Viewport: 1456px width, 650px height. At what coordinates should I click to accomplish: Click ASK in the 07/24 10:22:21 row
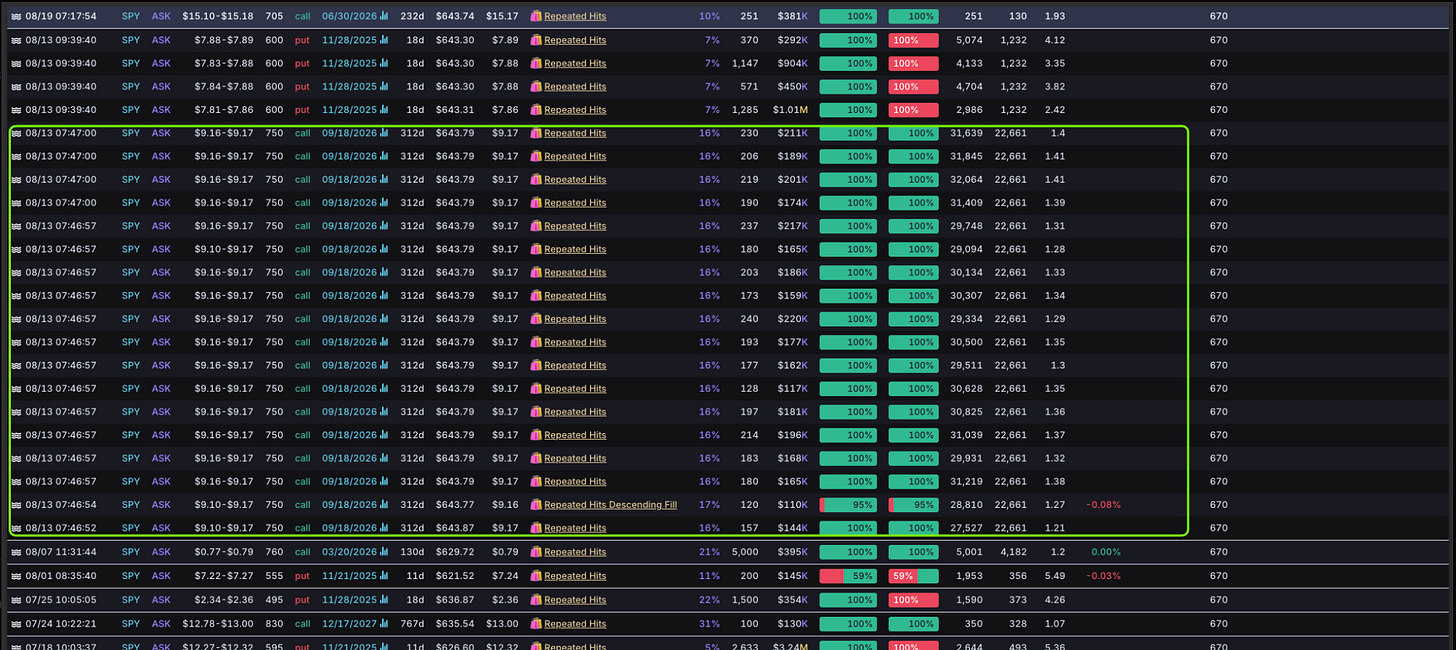click(x=161, y=624)
